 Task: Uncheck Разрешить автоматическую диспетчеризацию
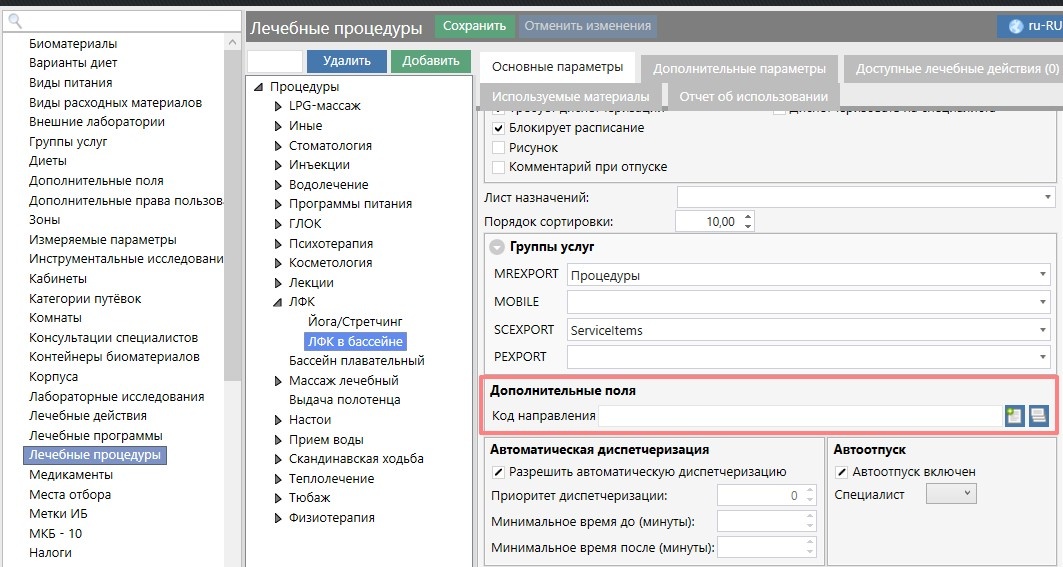(499, 472)
